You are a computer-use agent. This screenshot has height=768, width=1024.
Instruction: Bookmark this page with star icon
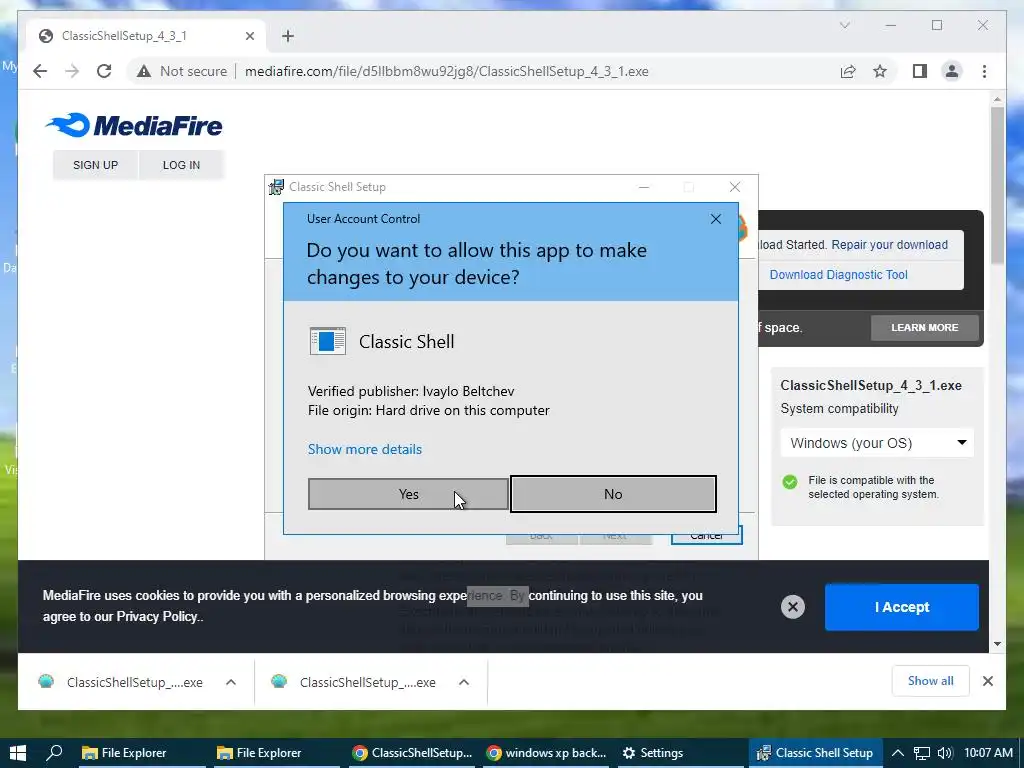pyautogui.click(x=880, y=71)
